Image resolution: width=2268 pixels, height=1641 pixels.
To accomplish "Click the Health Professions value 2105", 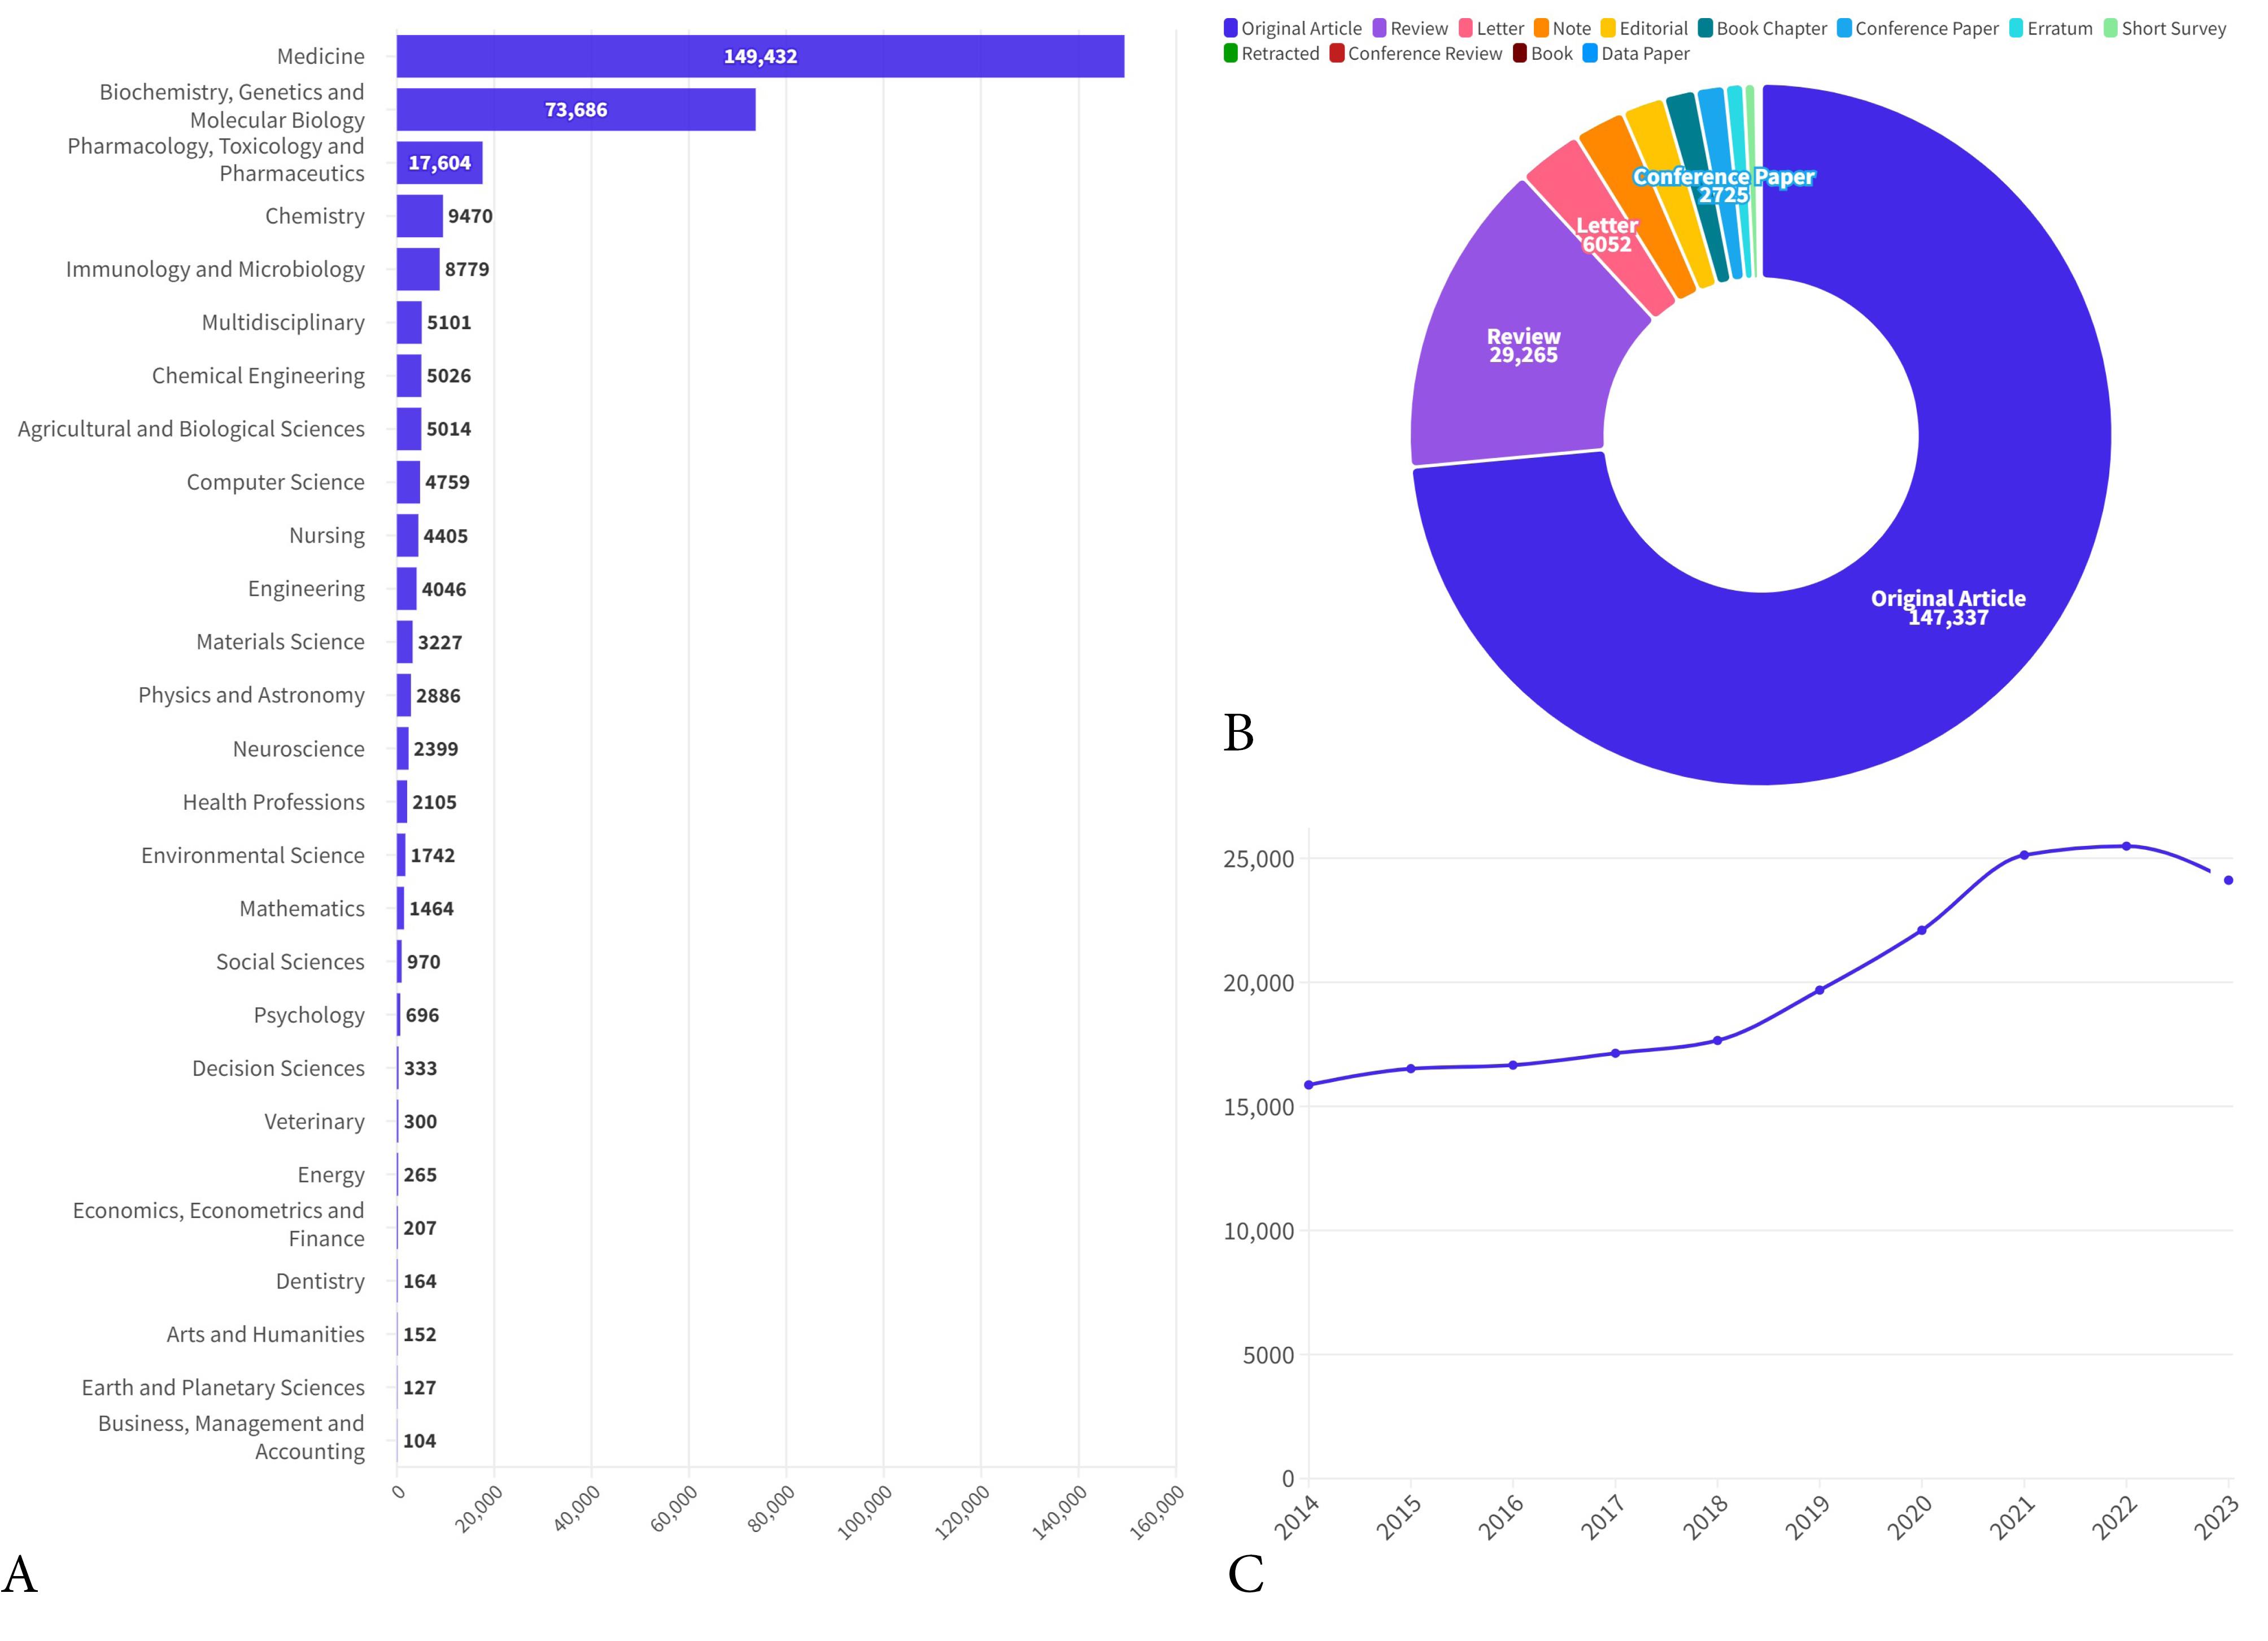I will coord(434,802).
